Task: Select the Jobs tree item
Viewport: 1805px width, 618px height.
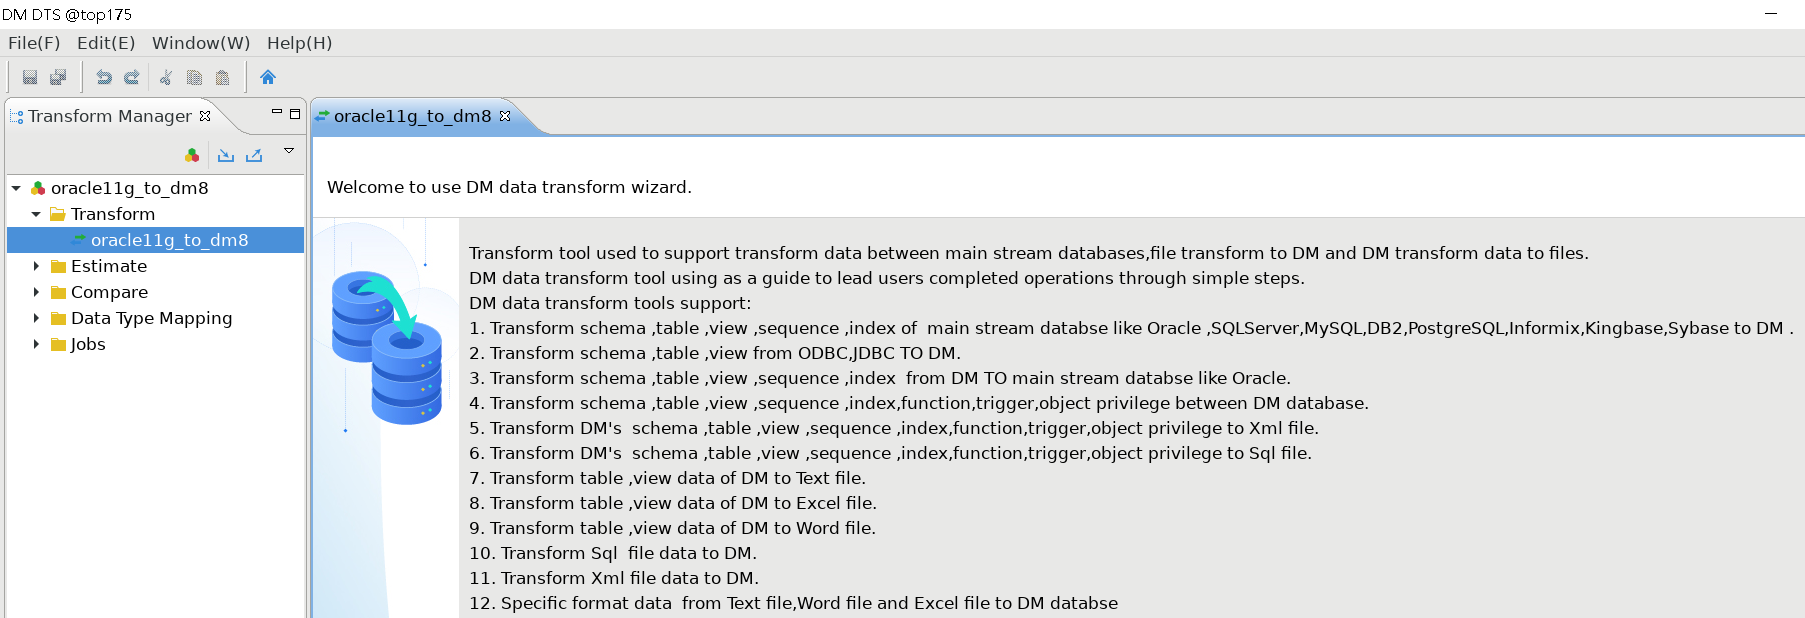Action: point(87,344)
